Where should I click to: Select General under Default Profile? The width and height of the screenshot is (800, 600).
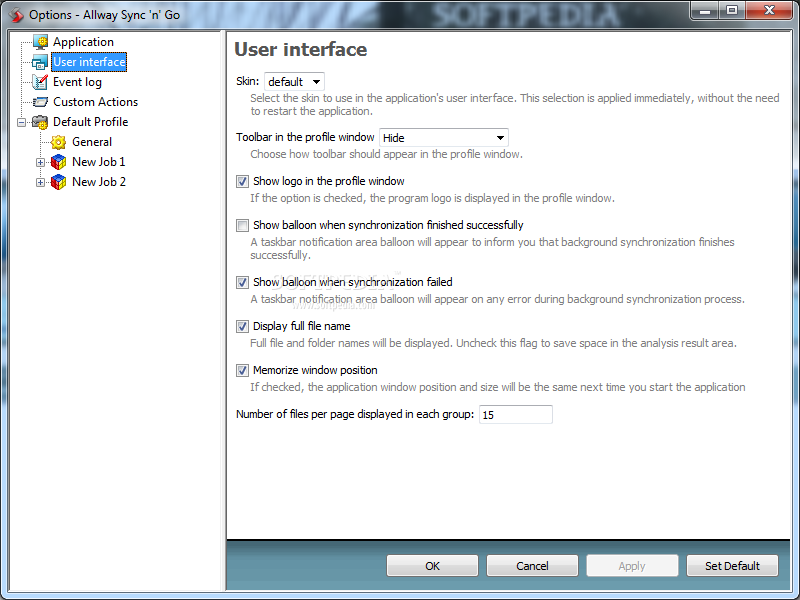point(92,142)
